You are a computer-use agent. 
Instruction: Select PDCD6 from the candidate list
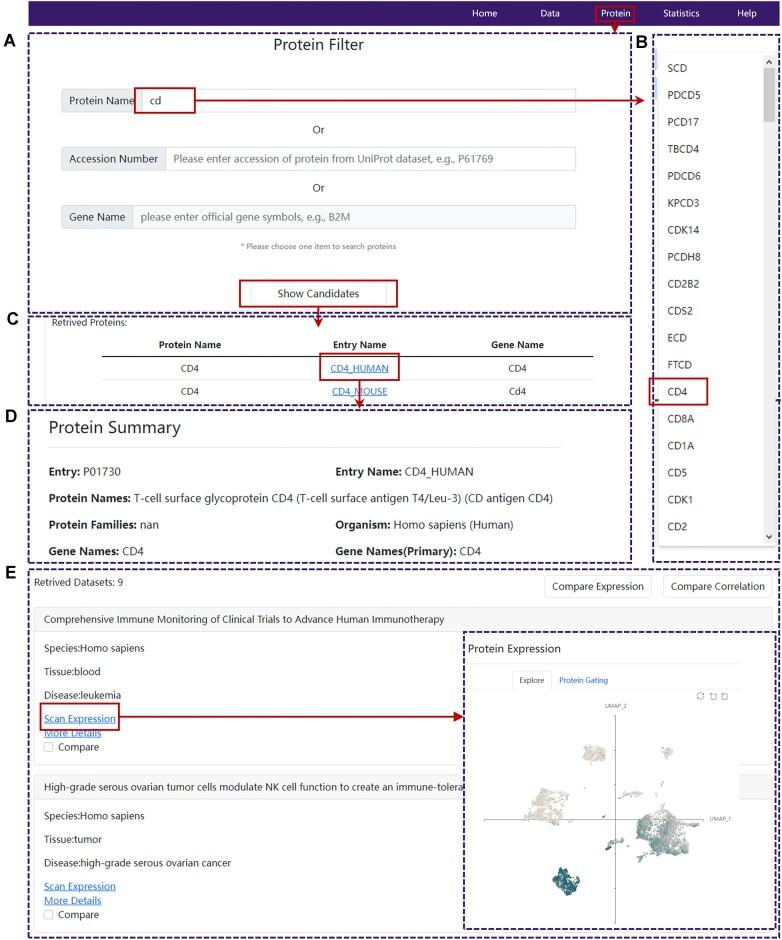point(684,176)
